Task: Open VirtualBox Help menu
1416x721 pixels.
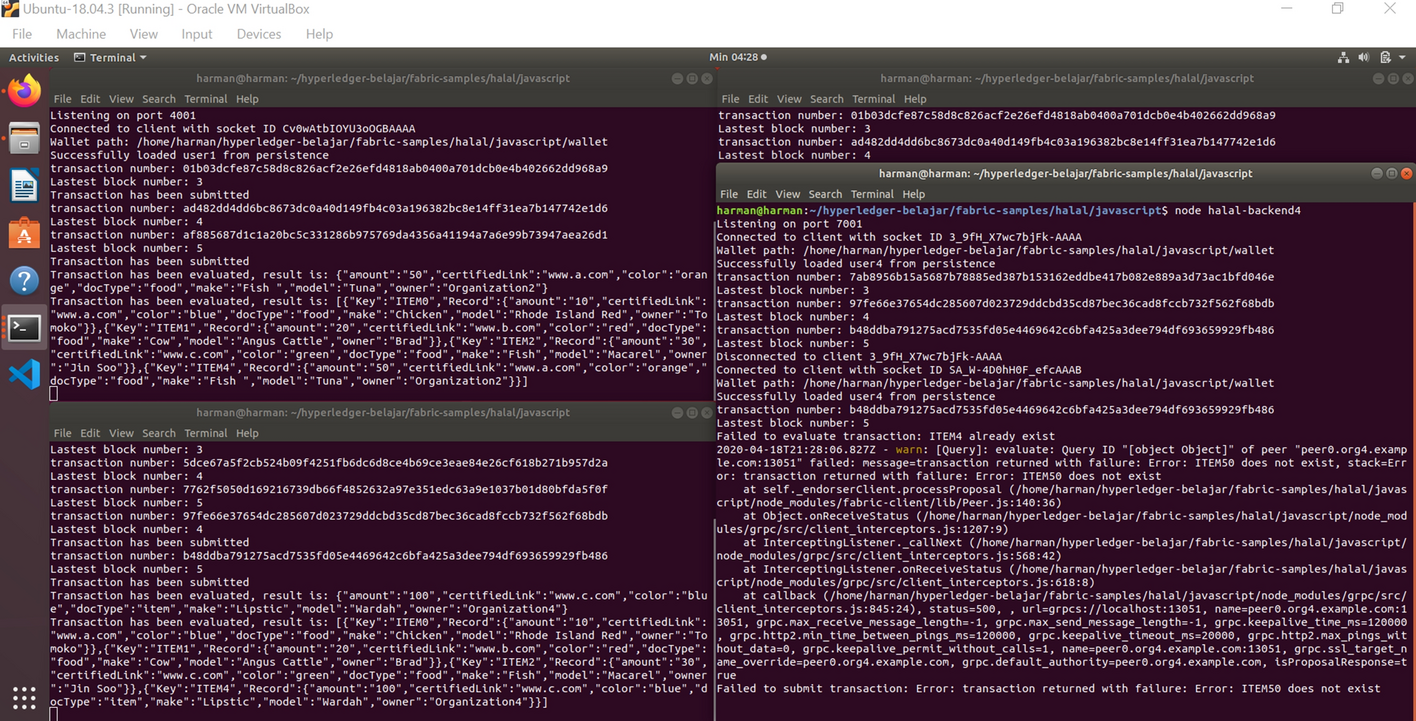Action: click(319, 34)
